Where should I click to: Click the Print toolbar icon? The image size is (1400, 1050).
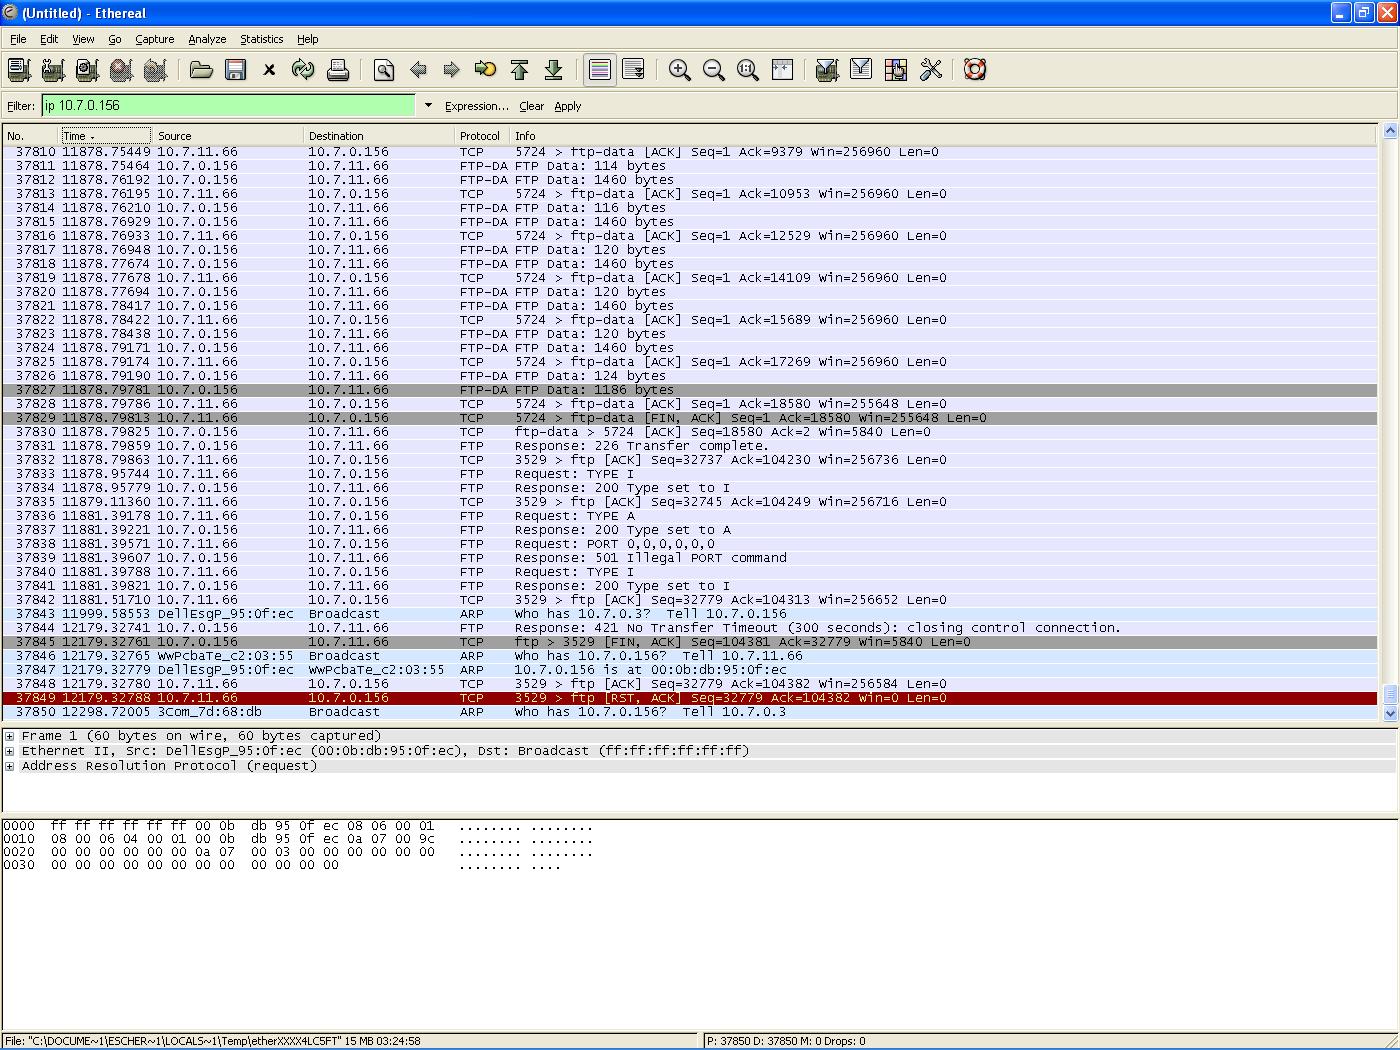[337, 70]
